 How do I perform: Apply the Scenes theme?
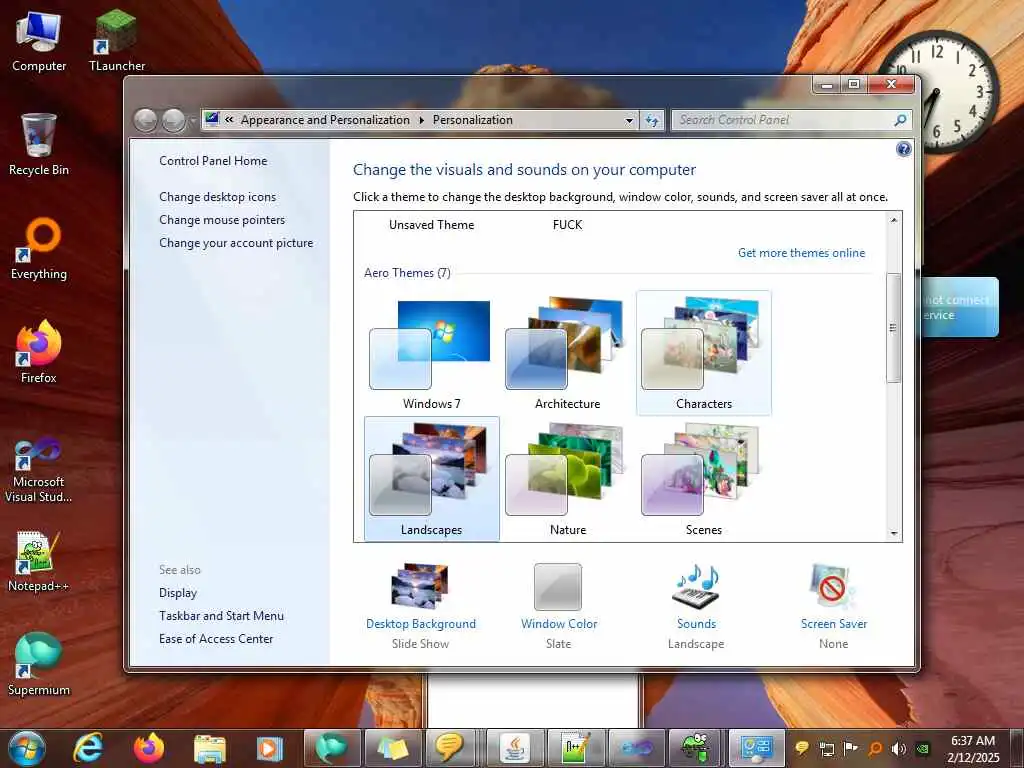pos(703,479)
